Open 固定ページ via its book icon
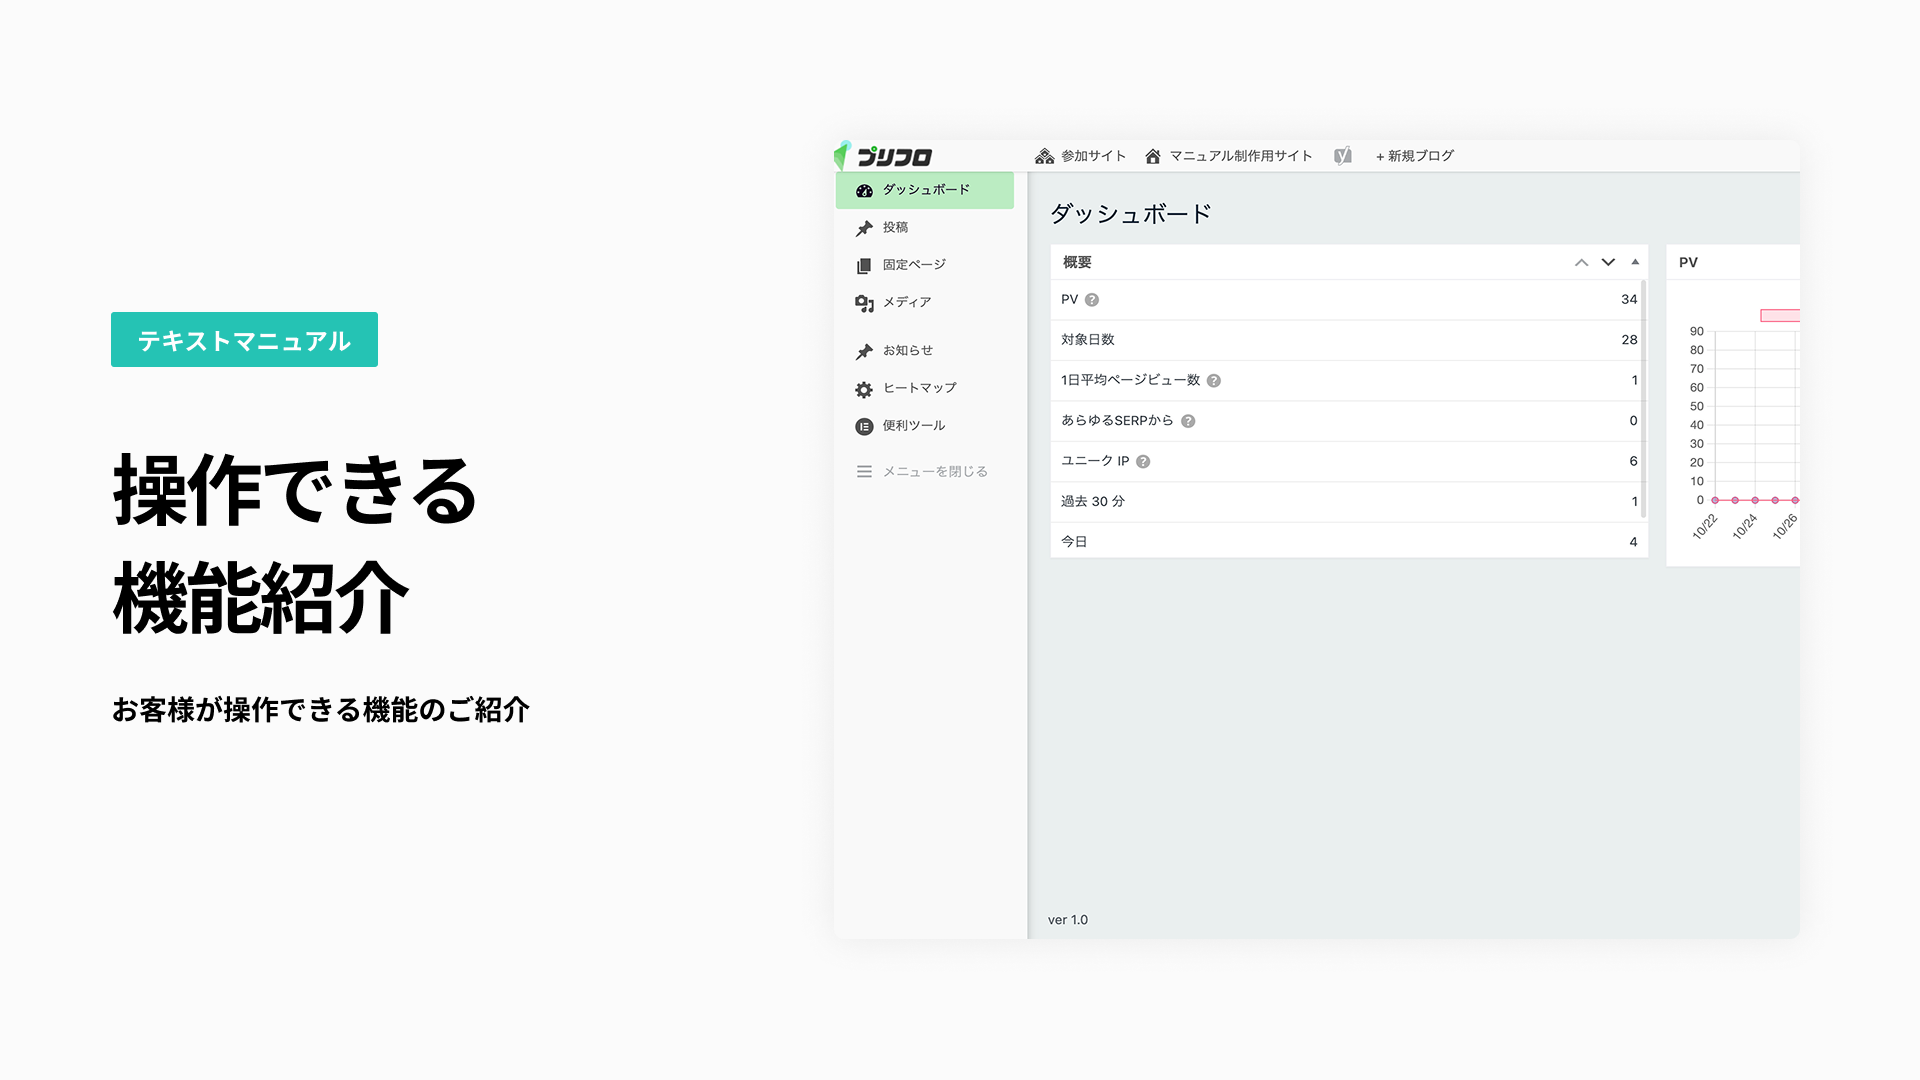 click(x=863, y=264)
